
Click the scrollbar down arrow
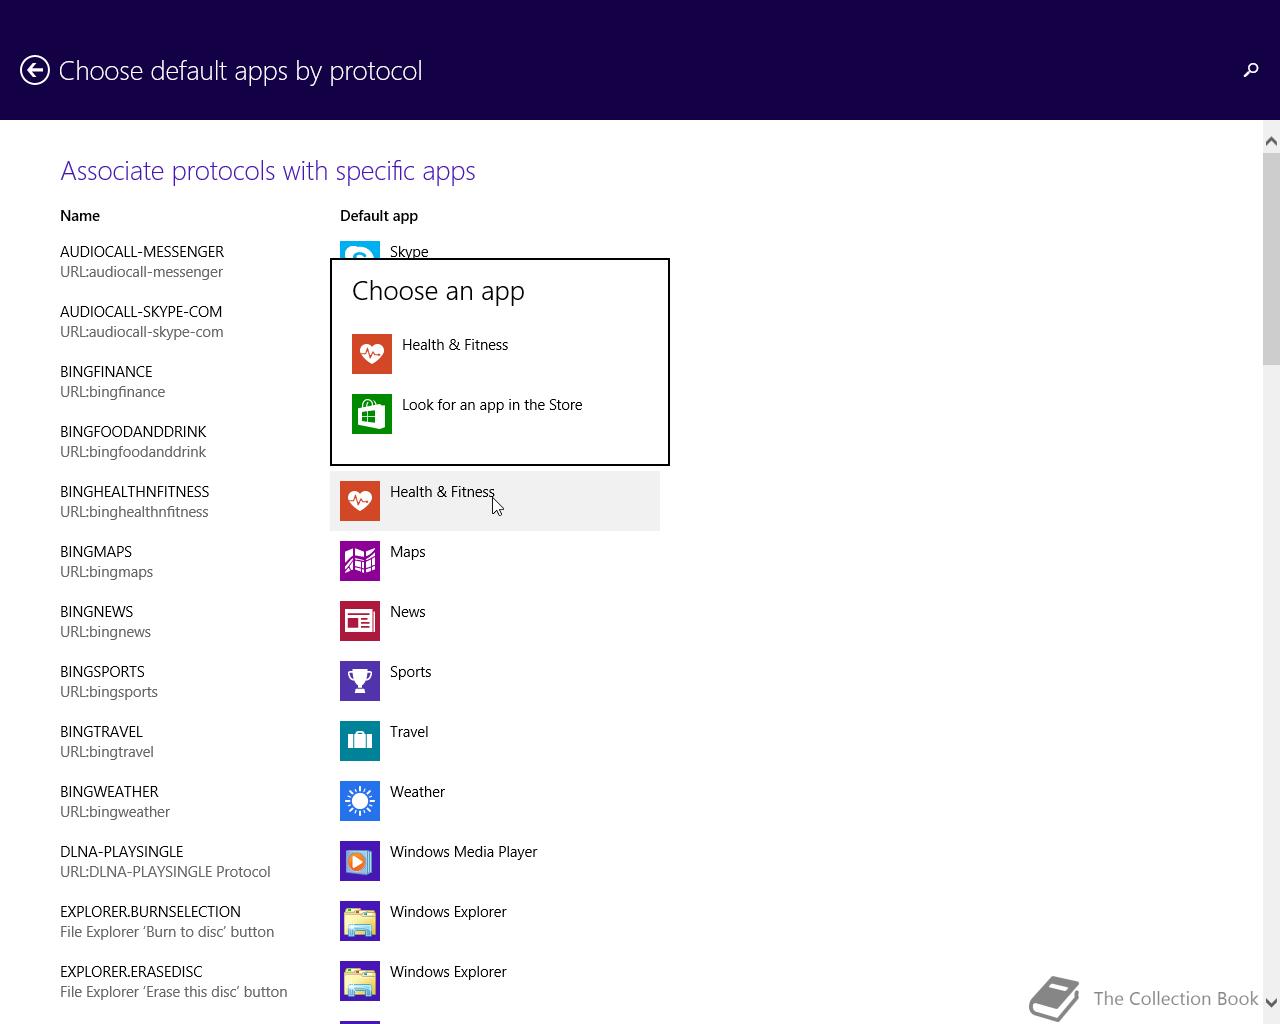[x=1271, y=1003]
